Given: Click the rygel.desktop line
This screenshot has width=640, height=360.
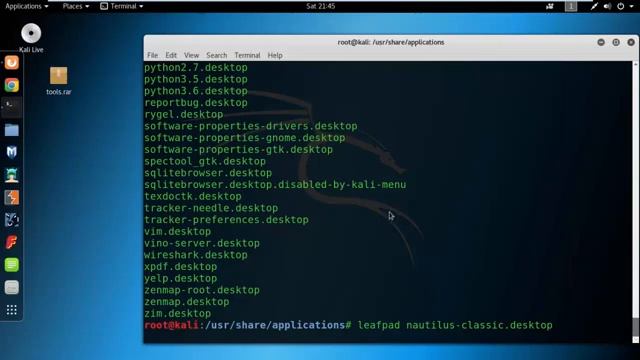Looking at the screenshot, I should (184, 114).
